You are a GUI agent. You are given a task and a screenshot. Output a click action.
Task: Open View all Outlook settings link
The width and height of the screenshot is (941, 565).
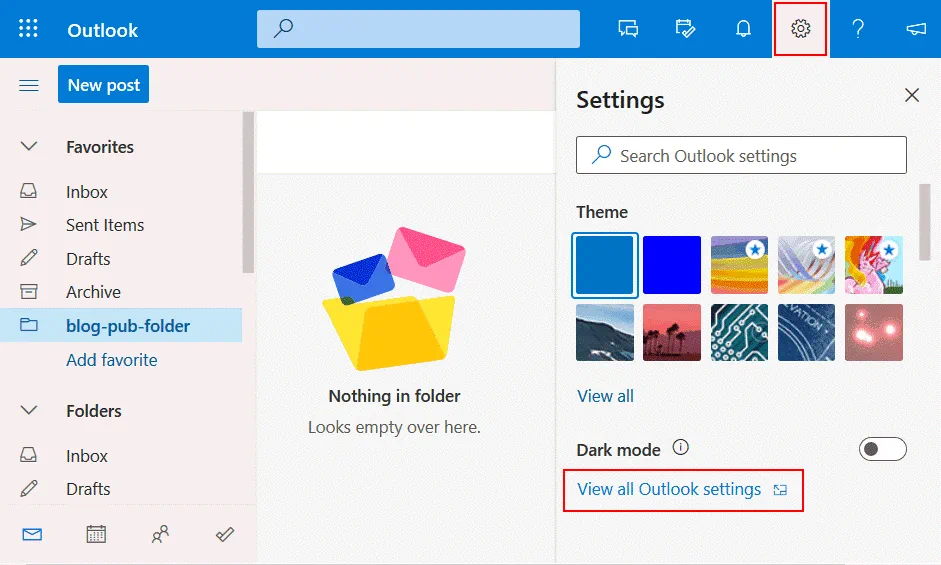[669, 489]
